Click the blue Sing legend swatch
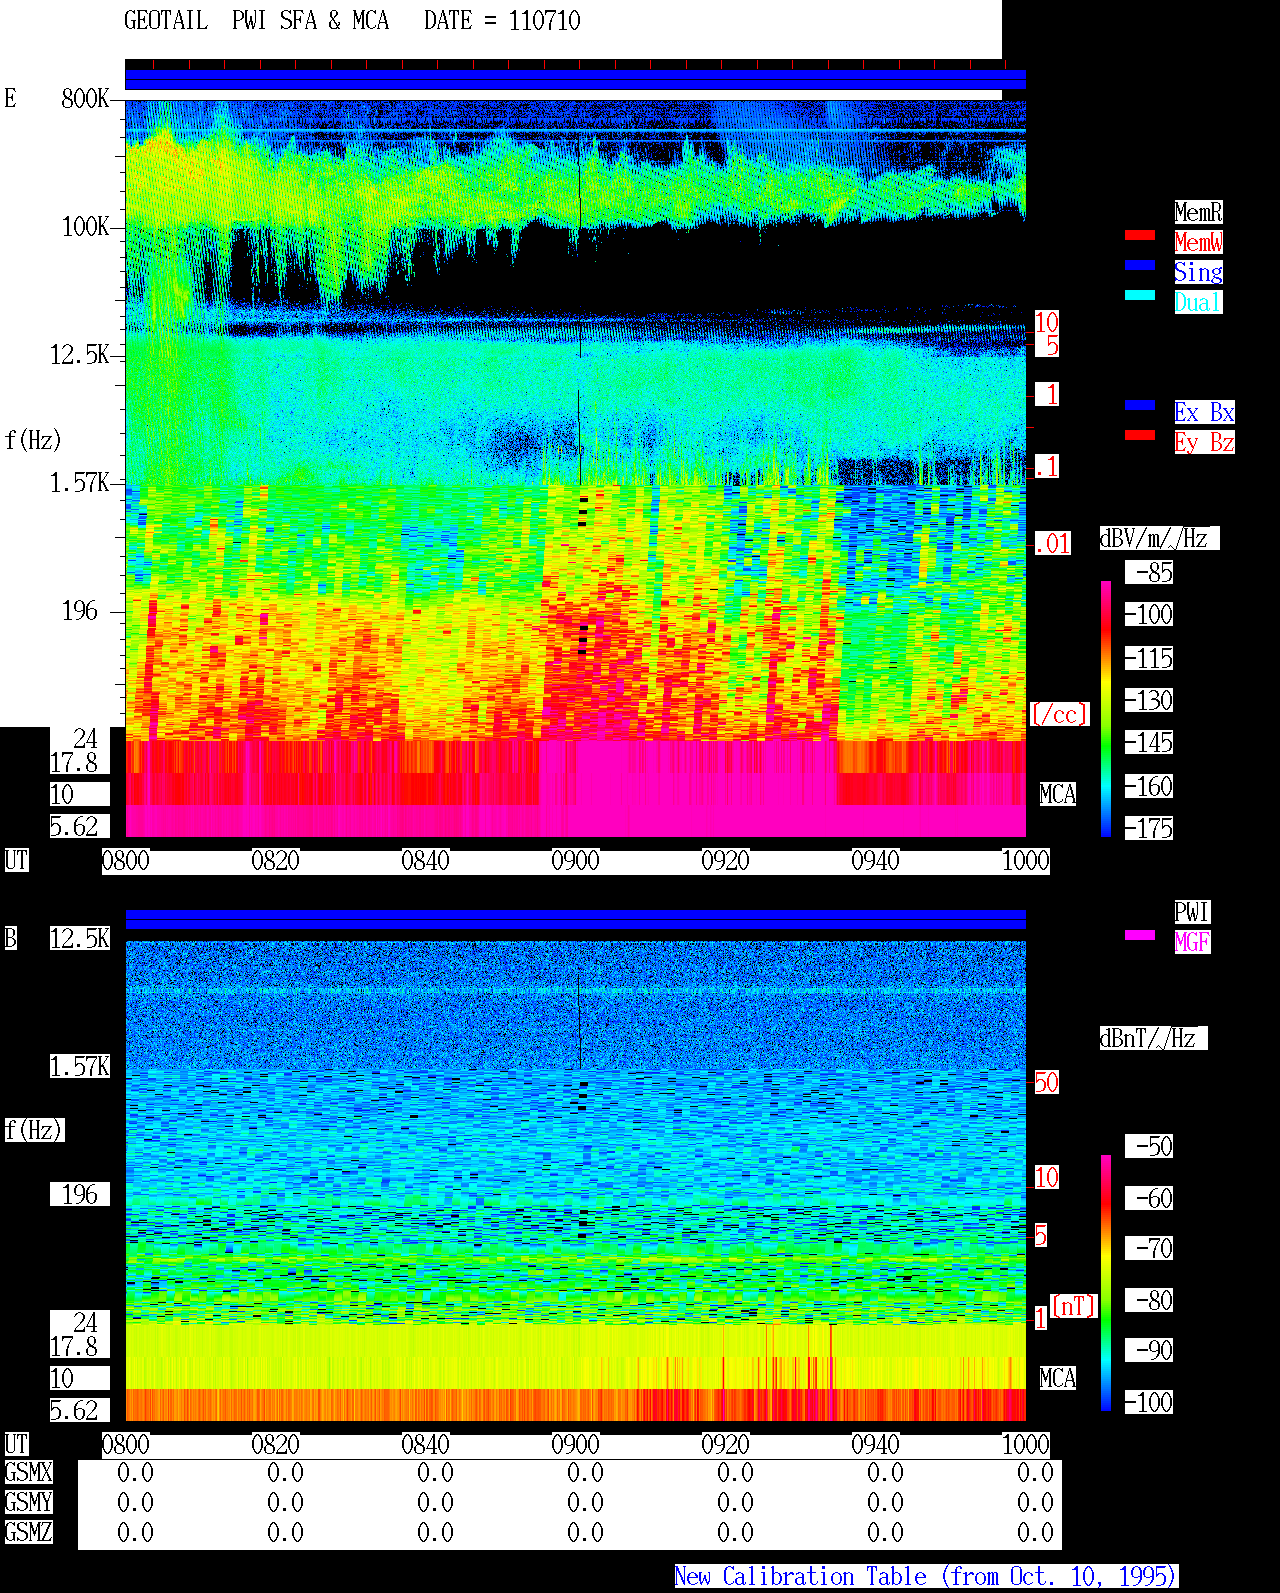Viewport: 1280px width, 1593px height. [x=1140, y=265]
